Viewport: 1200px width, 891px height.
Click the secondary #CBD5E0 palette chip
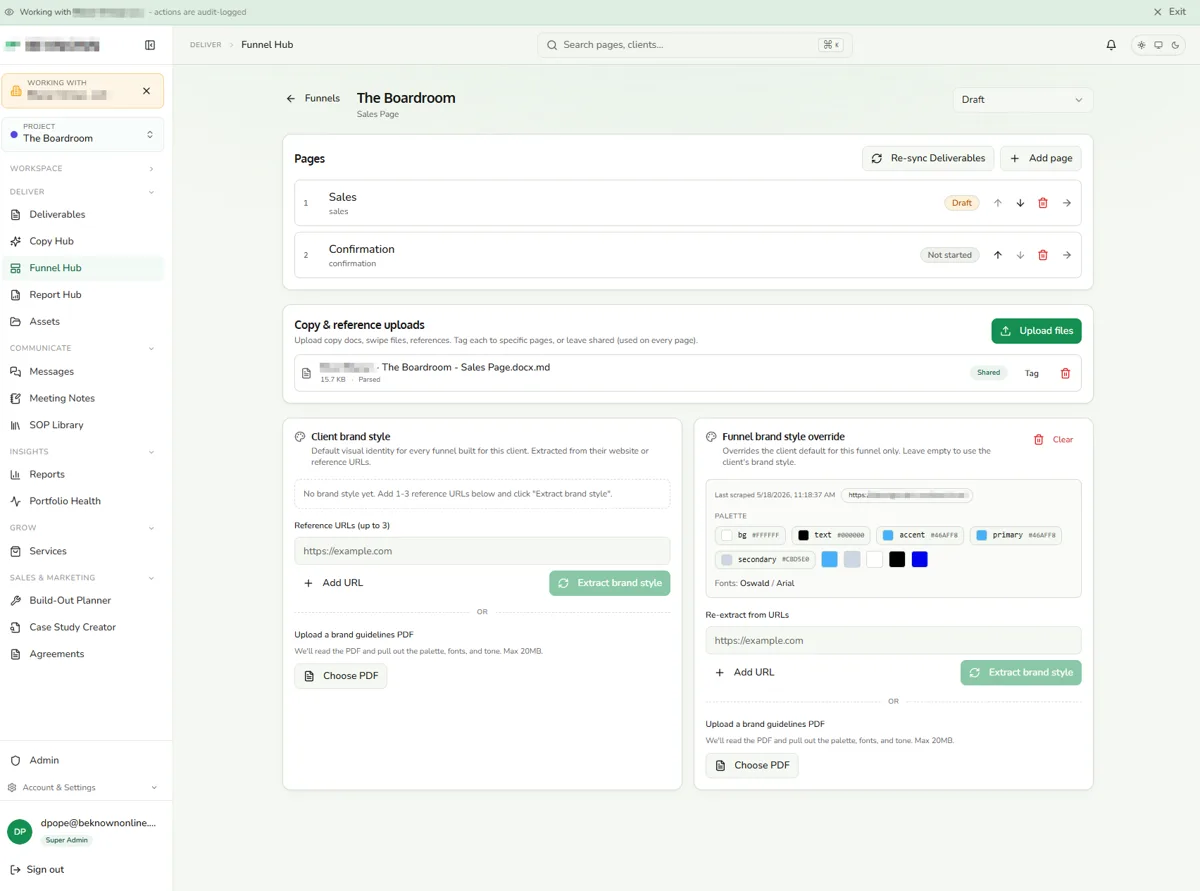point(765,560)
